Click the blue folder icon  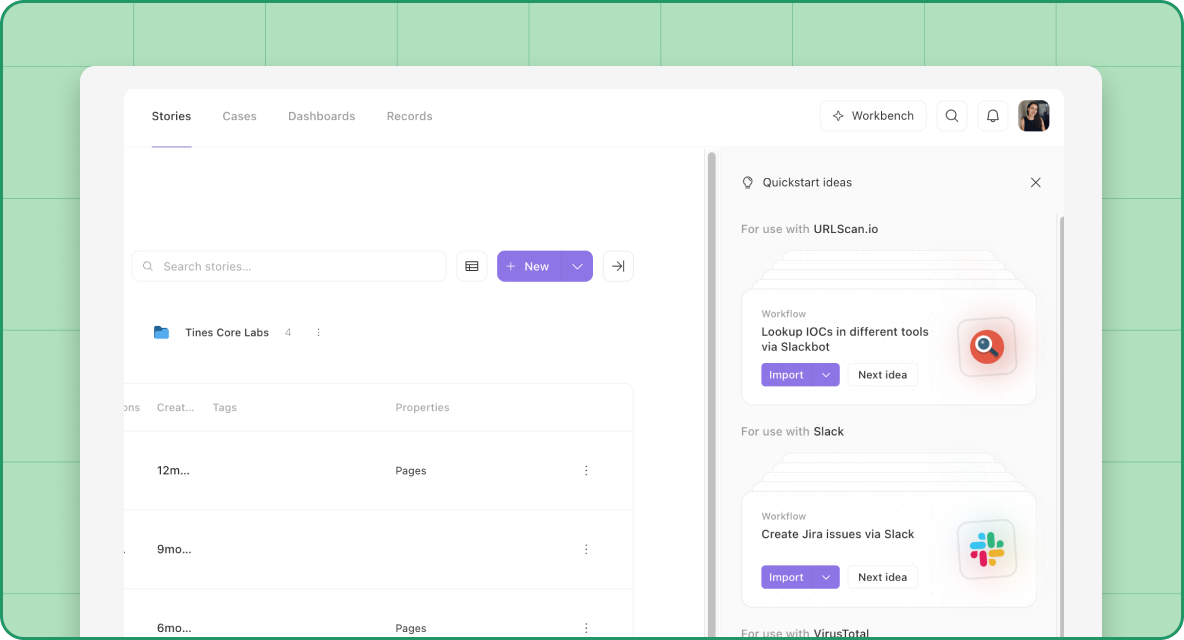pos(162,333)
